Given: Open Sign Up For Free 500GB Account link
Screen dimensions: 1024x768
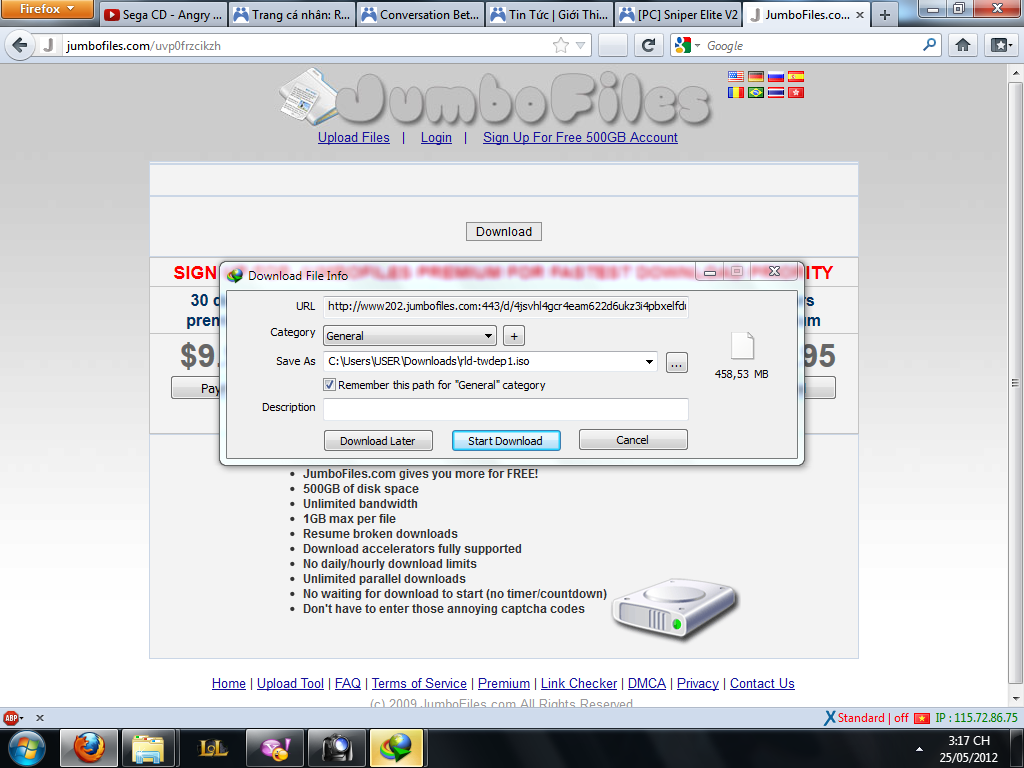Looking at the screenshot, I should point(580,138).
